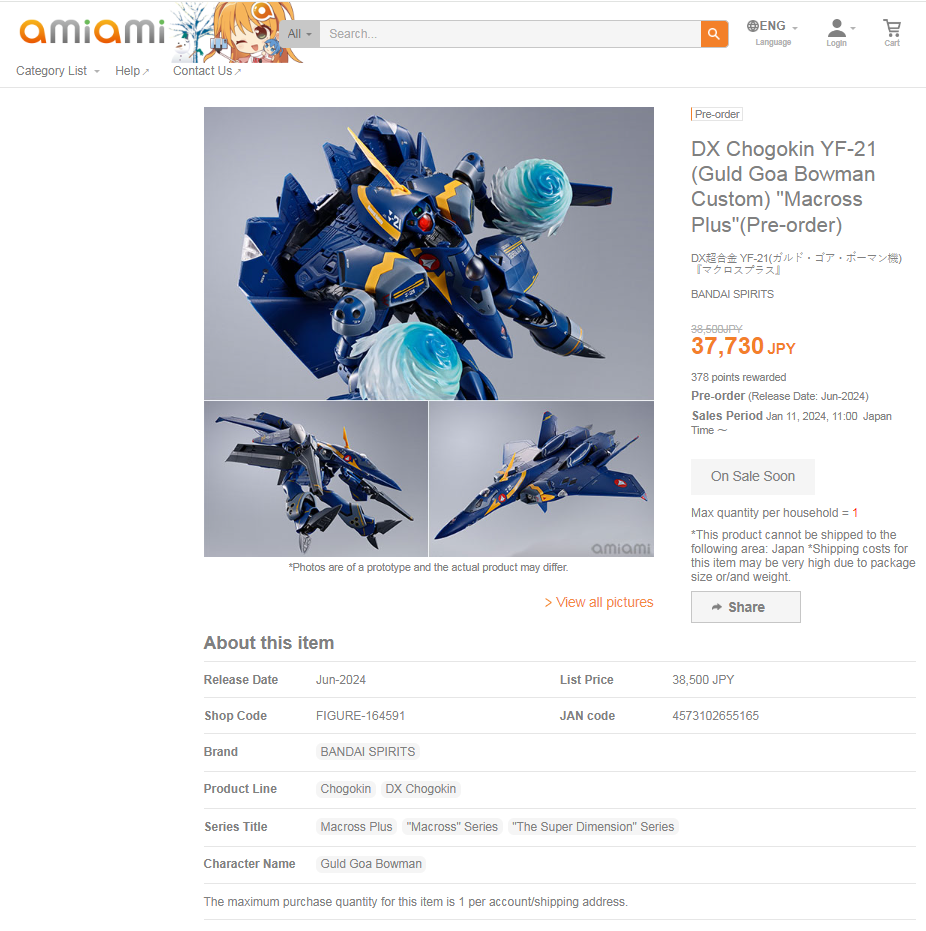Open the fighter jet mode thumbnail
926x931 pixels.
(541, 479)
